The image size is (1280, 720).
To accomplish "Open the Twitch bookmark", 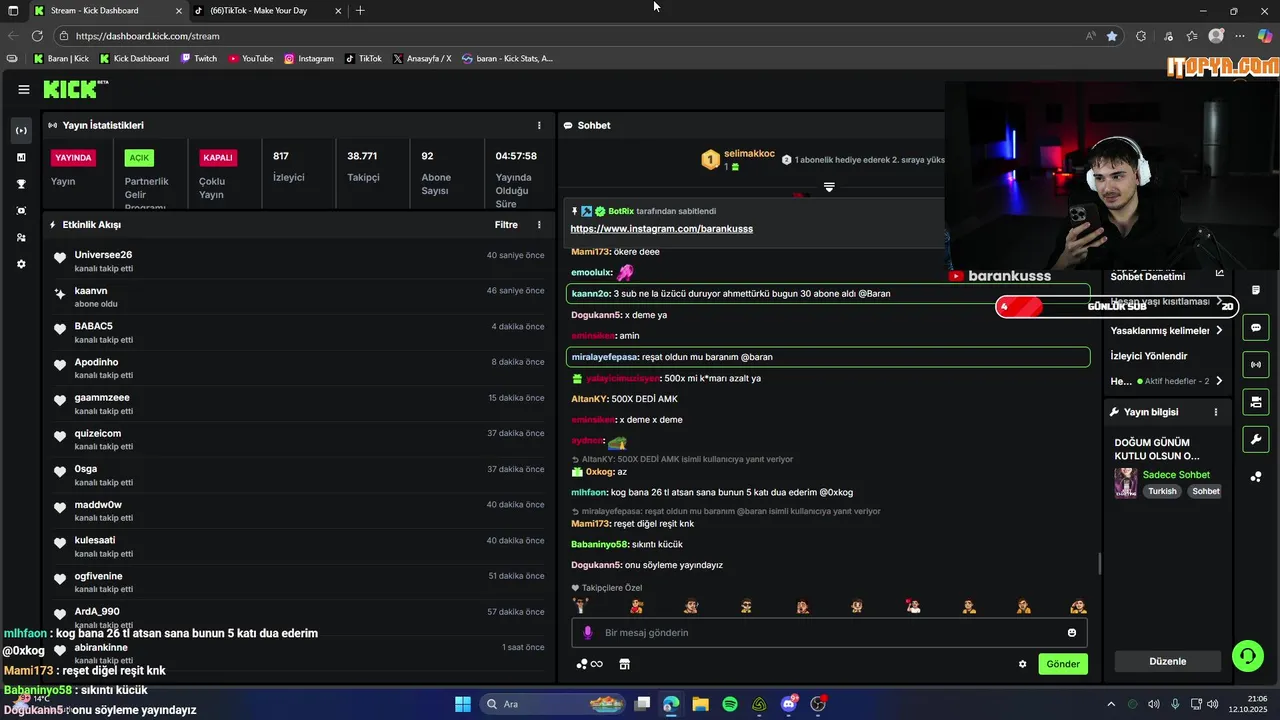I will [199, 59].
